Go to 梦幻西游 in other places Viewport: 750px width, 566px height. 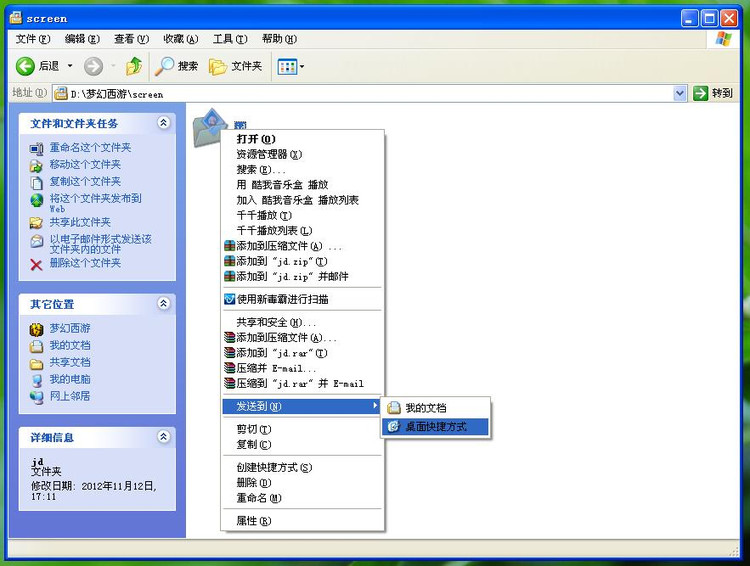pos(70,328)
